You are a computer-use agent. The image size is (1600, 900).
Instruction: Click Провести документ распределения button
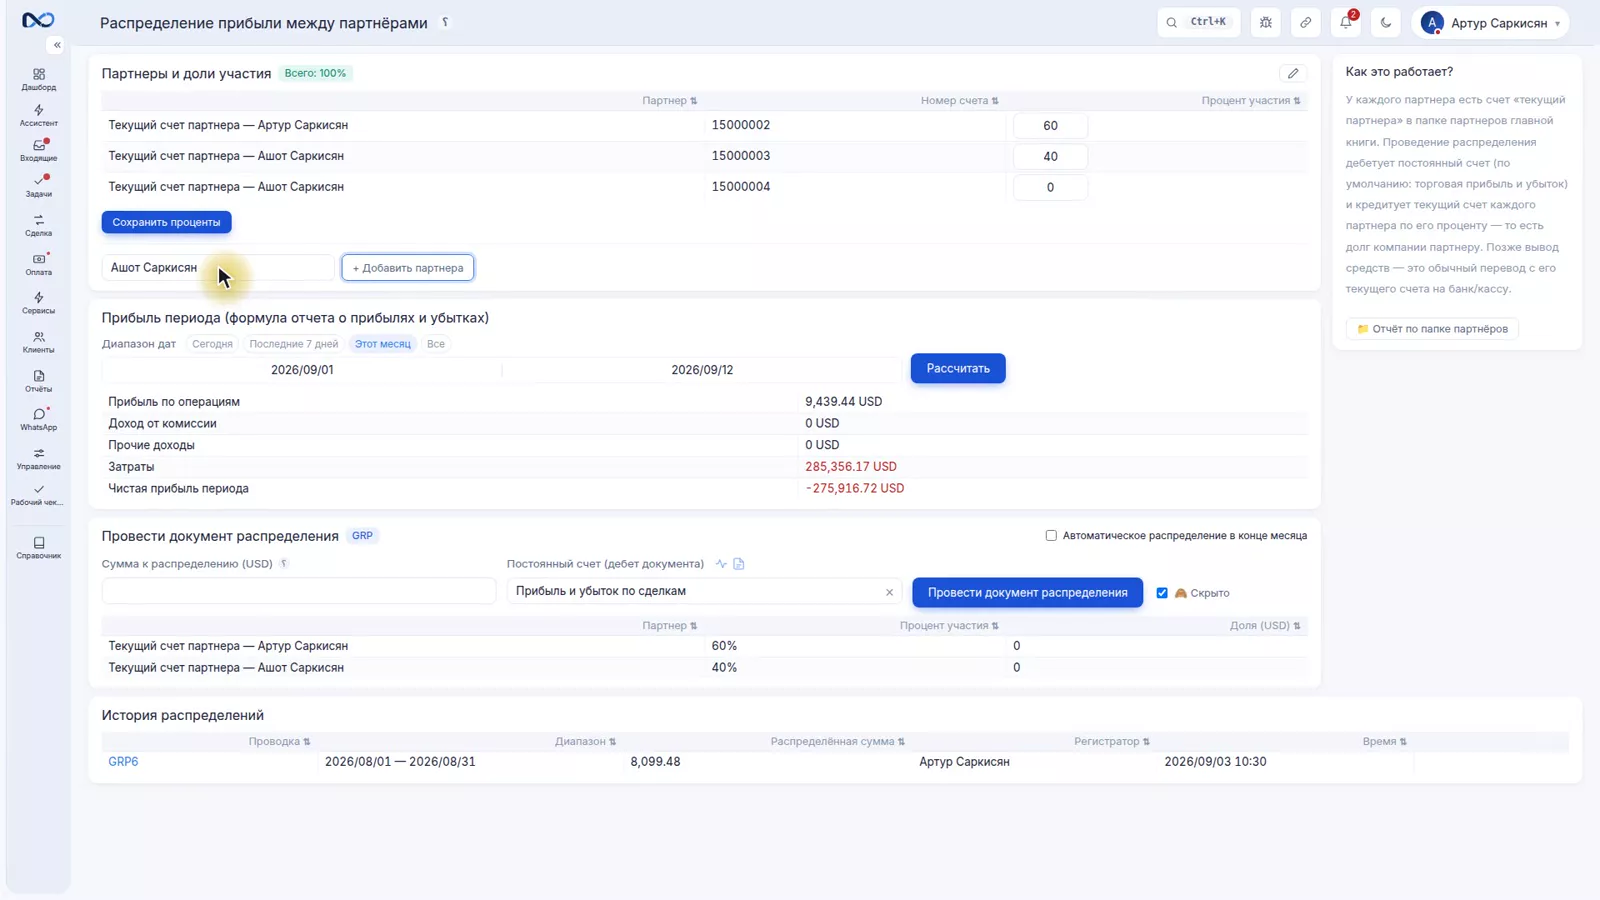coord(1027,593)
